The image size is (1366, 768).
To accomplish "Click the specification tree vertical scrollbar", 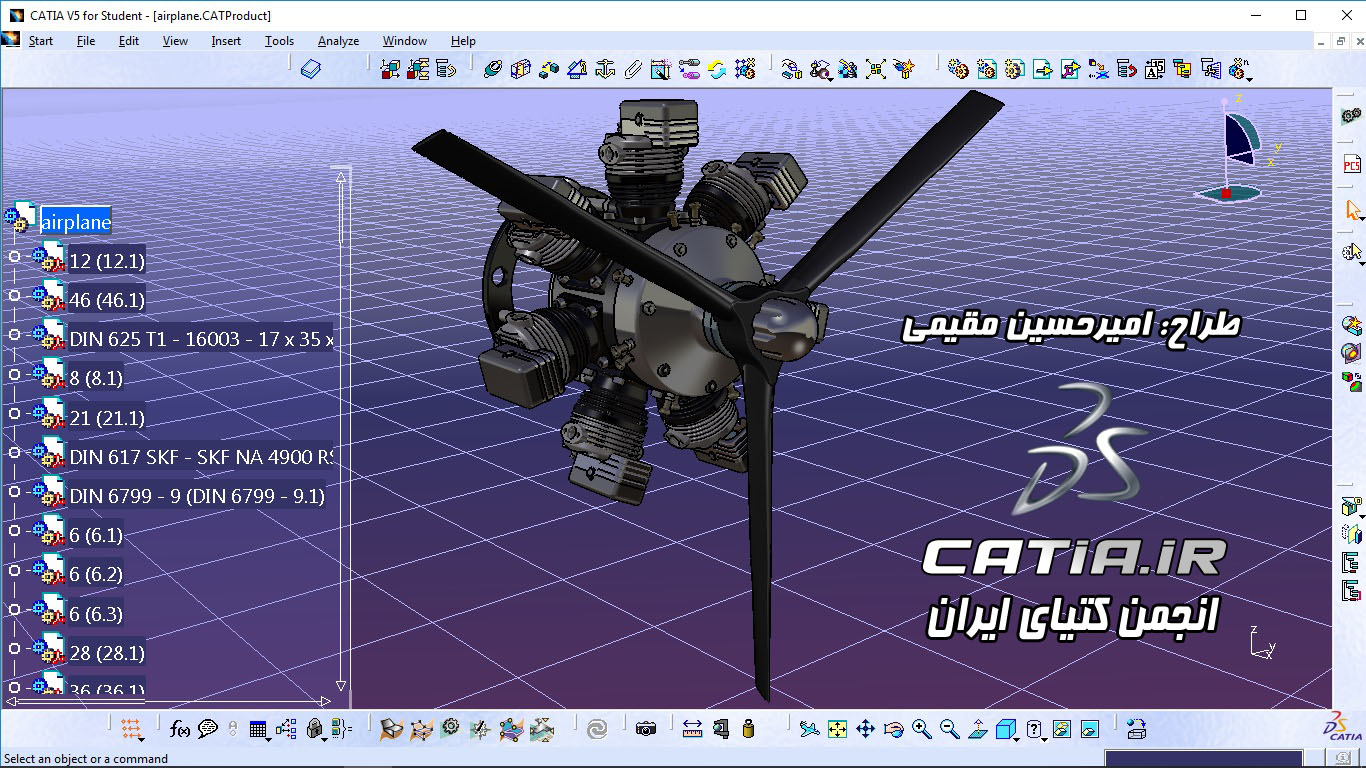I will coord(341,430).
